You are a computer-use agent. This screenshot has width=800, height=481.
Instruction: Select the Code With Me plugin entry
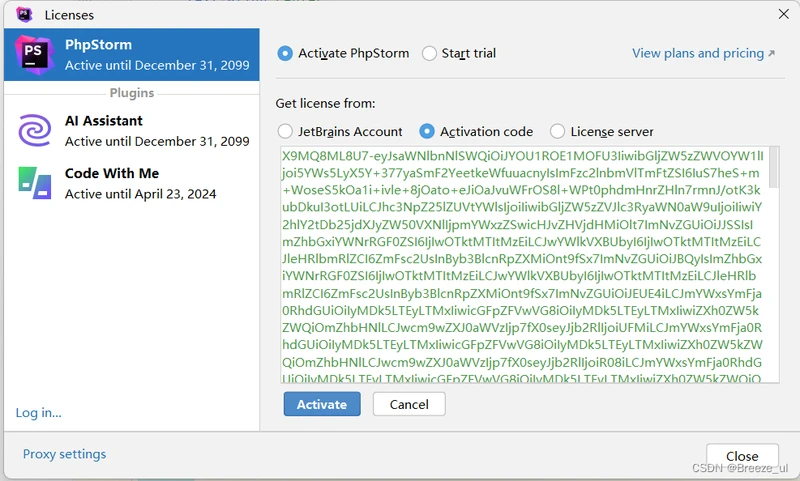[132, 183]
